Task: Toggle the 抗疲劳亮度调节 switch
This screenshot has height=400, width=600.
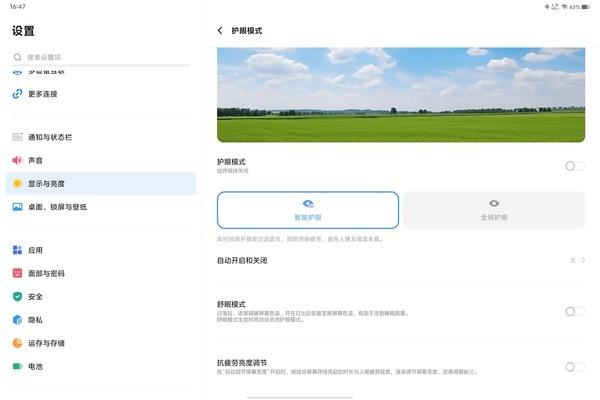Action: tap(575, 367)
